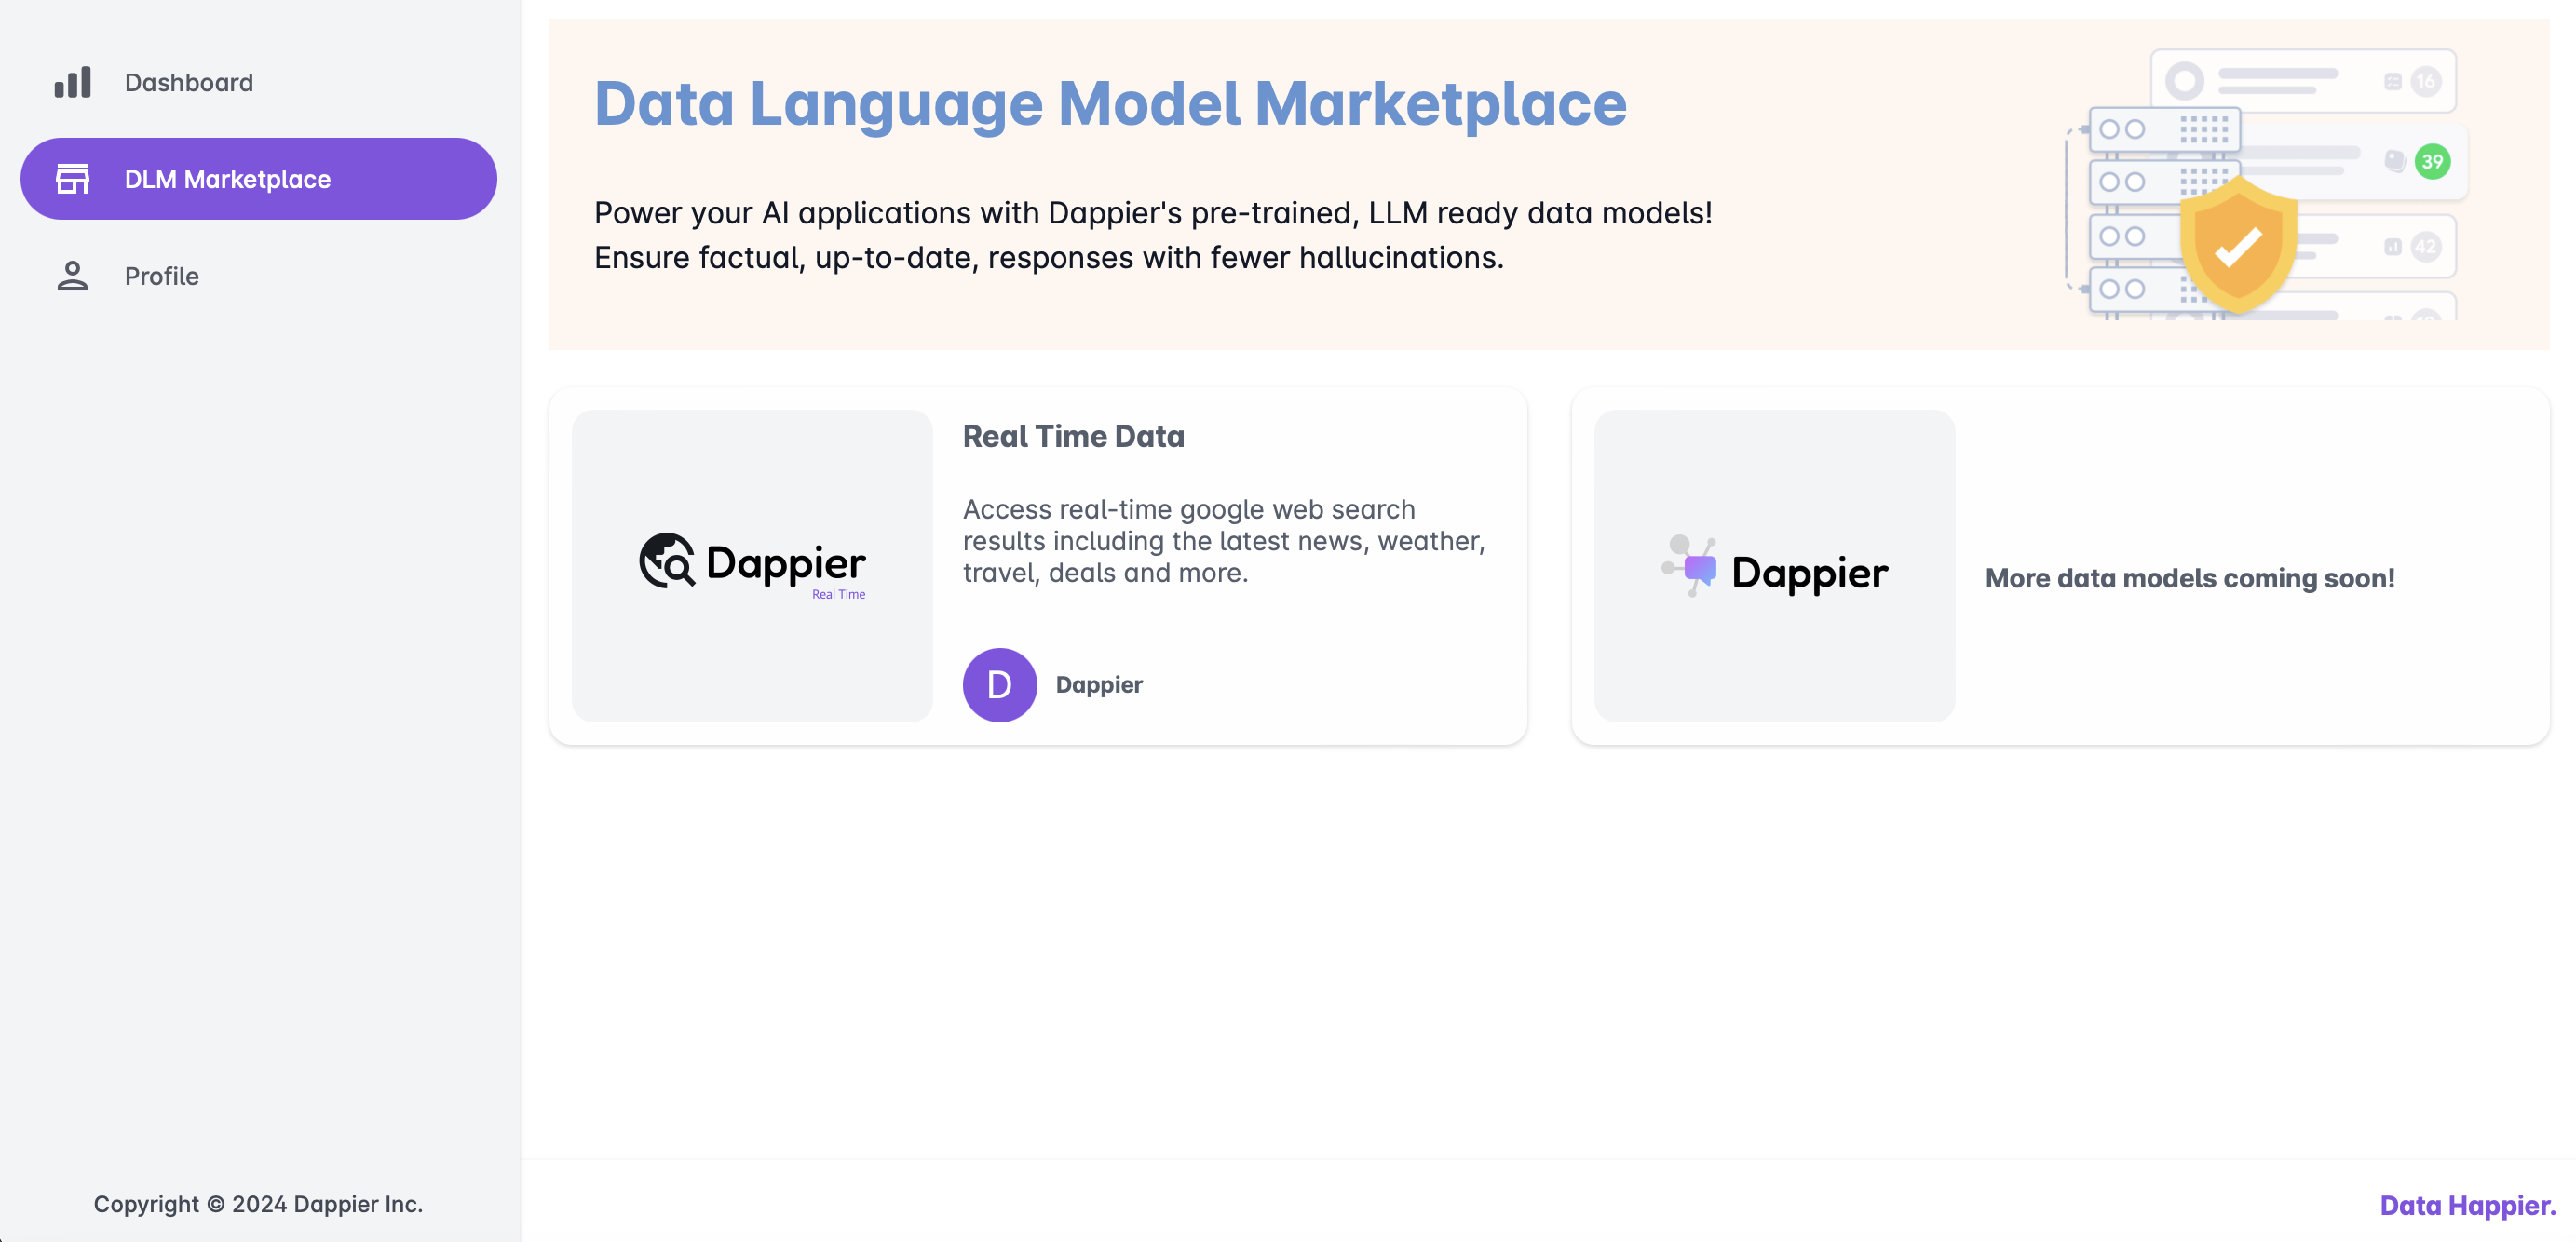Select the DLM Marketplace menu item
Screen dimensions: 2576x1242
[x=227, y=179]
